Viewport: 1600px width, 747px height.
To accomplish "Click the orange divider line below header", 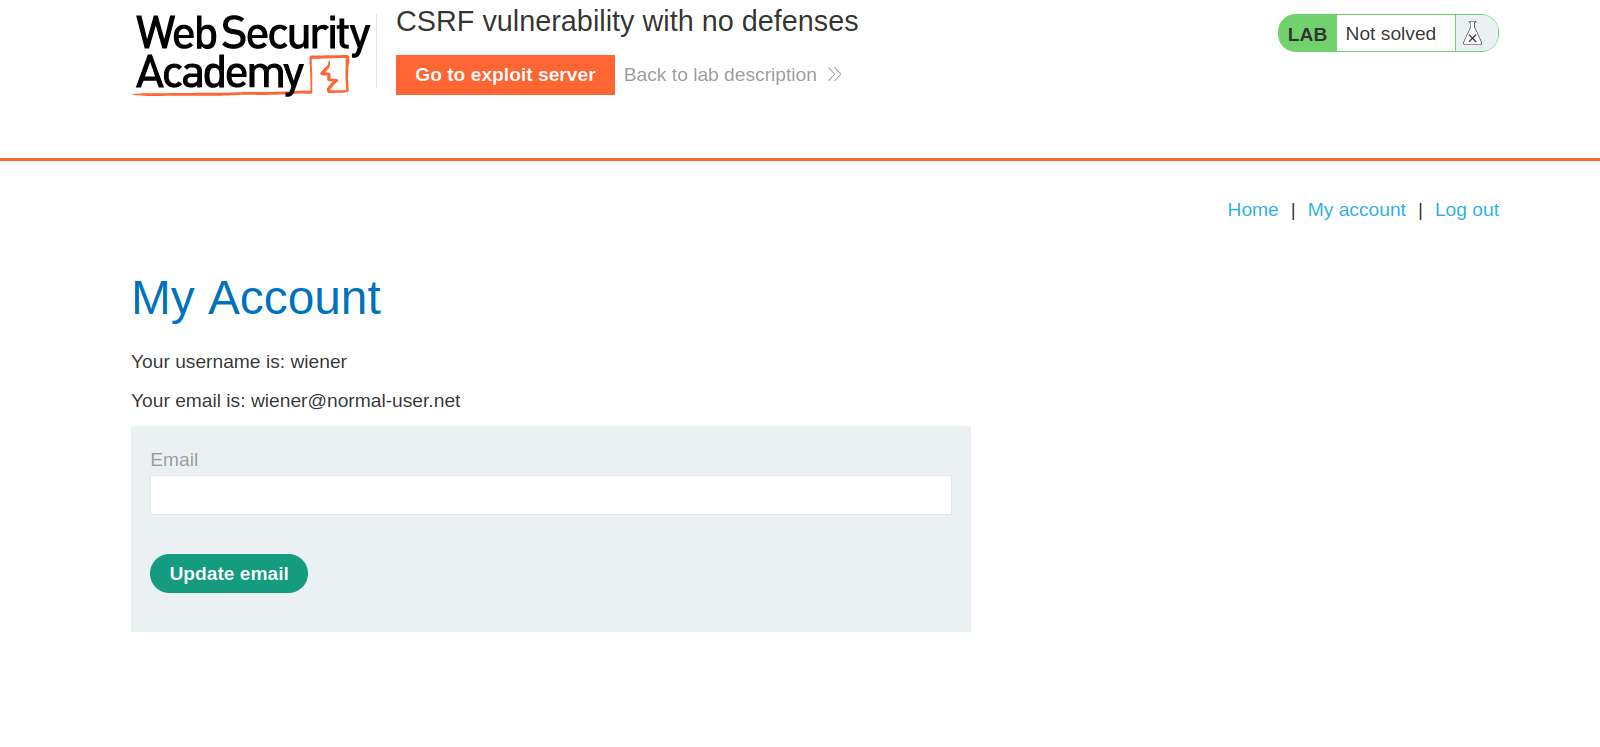I will [x=800, y=159].
